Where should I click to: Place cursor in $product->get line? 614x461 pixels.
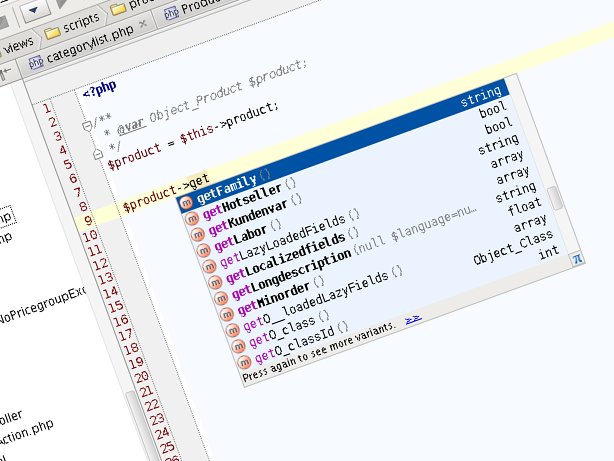click(166, 192)
